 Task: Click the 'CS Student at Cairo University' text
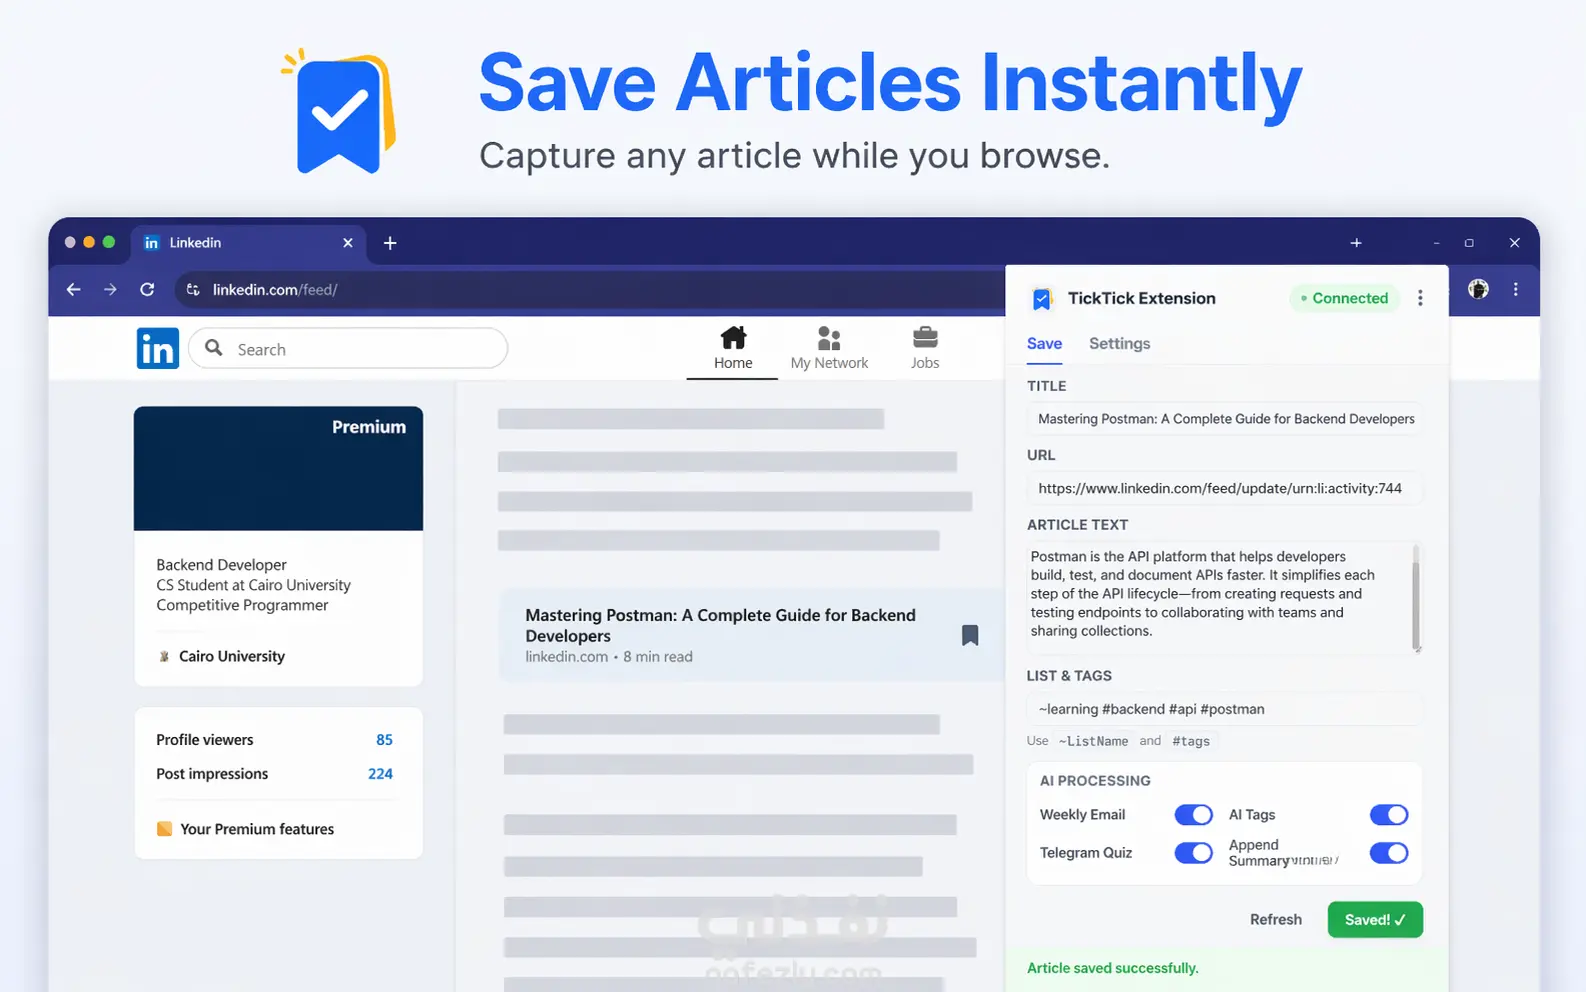tap(253, 585)
